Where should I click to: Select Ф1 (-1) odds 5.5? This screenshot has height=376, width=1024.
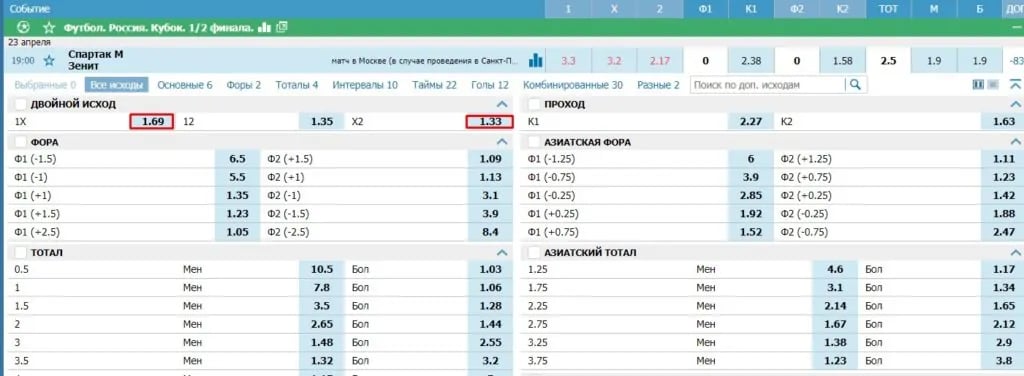click(238, 177)
